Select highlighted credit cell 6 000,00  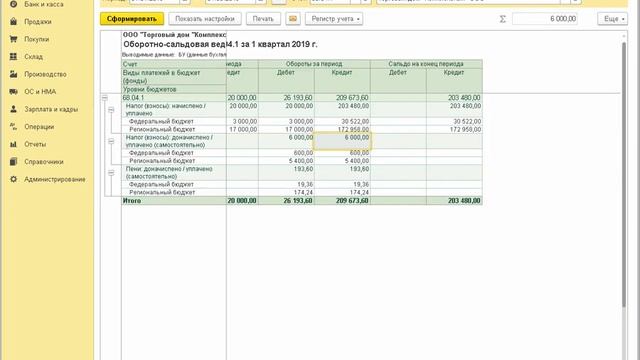(x=342, y=141)
